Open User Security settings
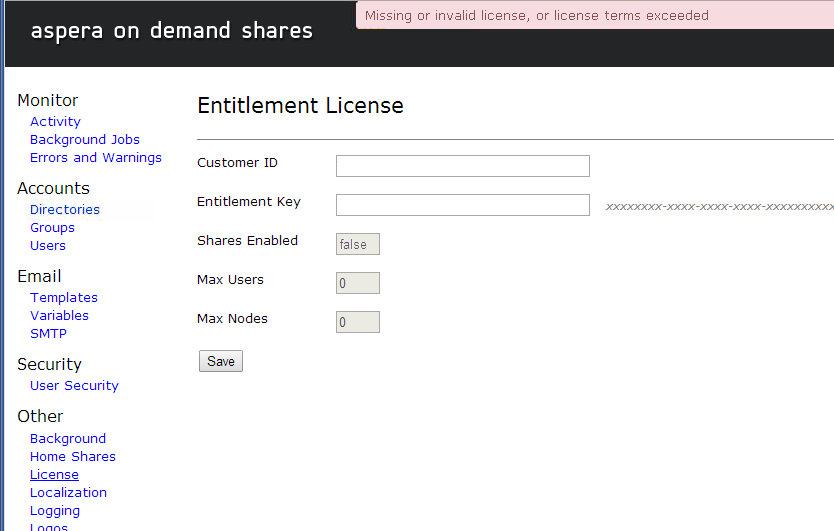The image size is (834, 531). pos(74,386)
